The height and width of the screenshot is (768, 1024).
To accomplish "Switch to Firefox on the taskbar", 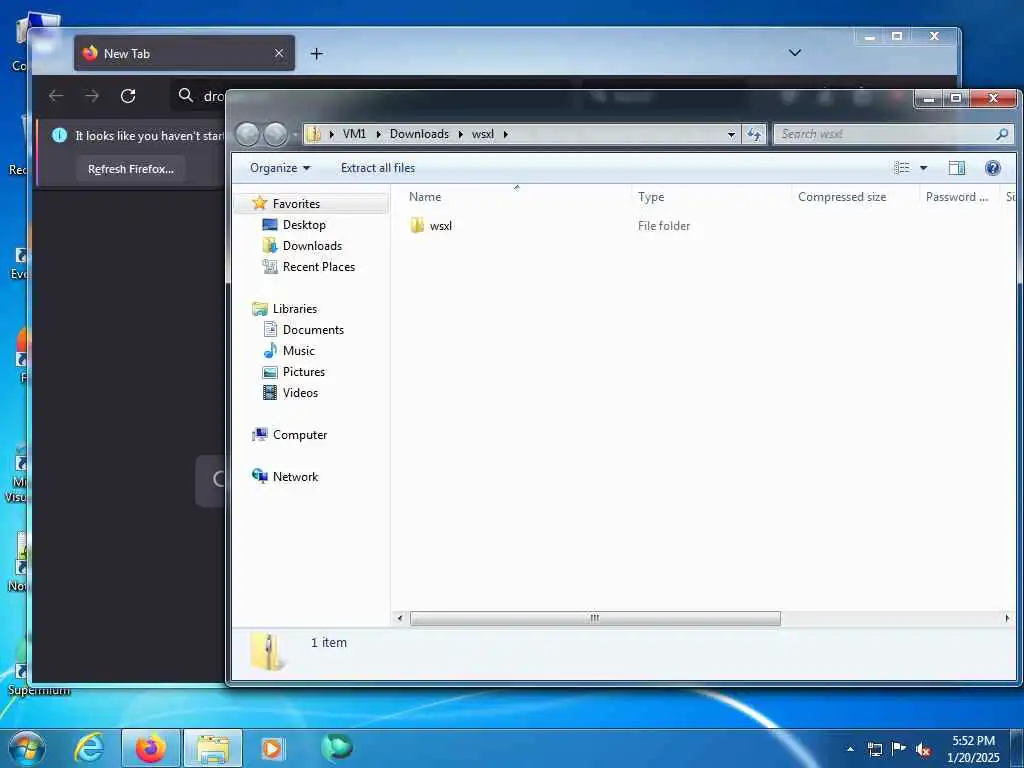I will click(151, 748).
